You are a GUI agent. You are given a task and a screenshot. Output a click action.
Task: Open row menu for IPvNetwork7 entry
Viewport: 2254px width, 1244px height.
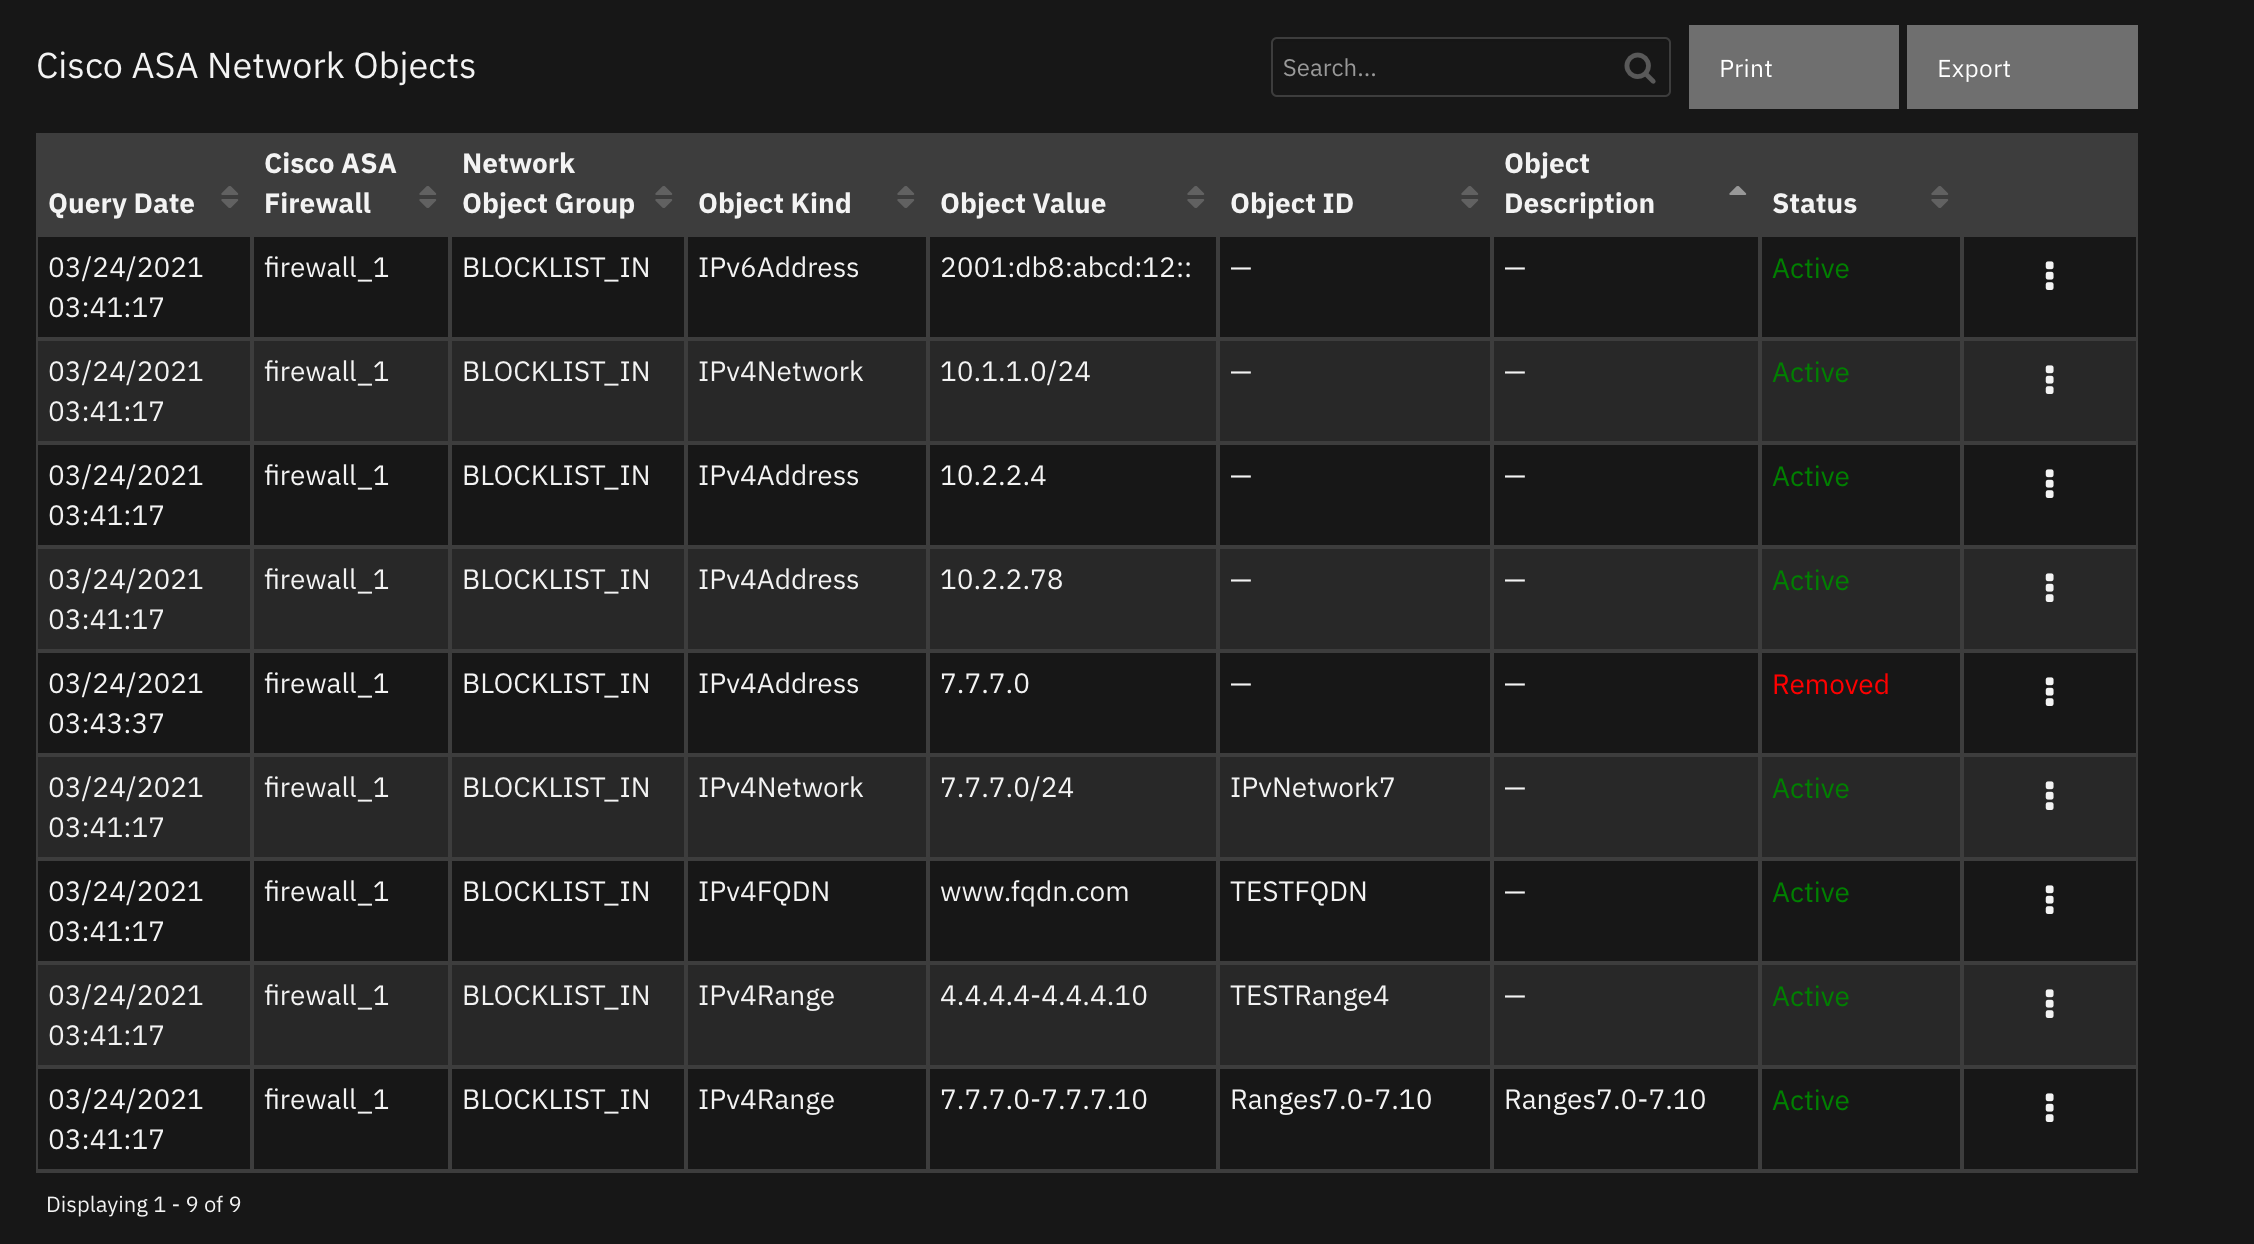point(2049,796)
